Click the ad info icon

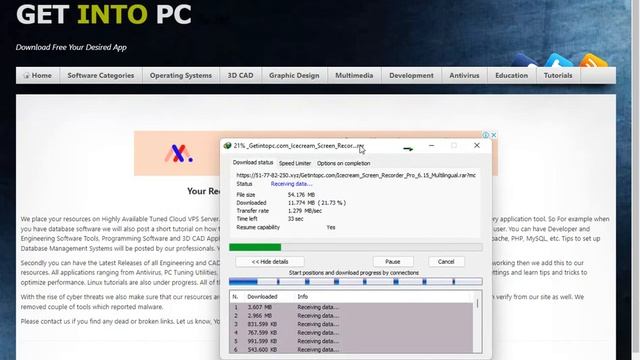tap(486, 135)
